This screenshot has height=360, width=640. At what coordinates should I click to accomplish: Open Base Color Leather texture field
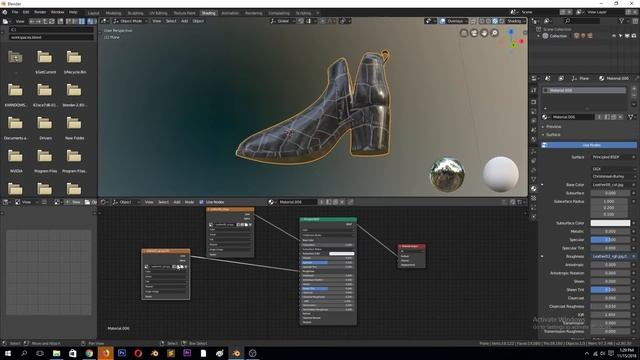click(x=611, y=185)
